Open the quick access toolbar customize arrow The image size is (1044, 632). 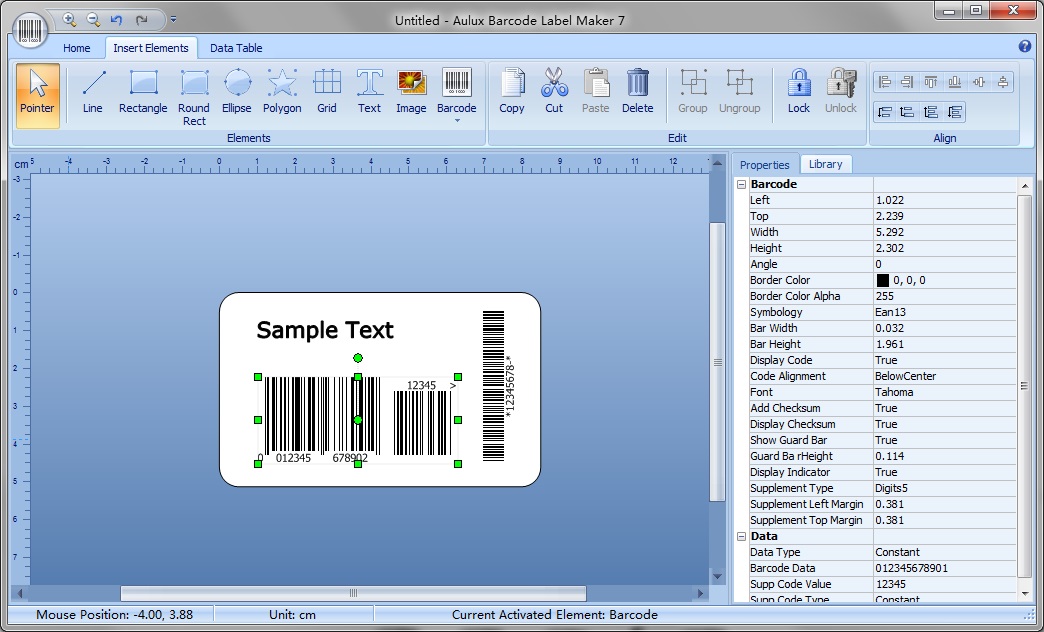point(173,19)
